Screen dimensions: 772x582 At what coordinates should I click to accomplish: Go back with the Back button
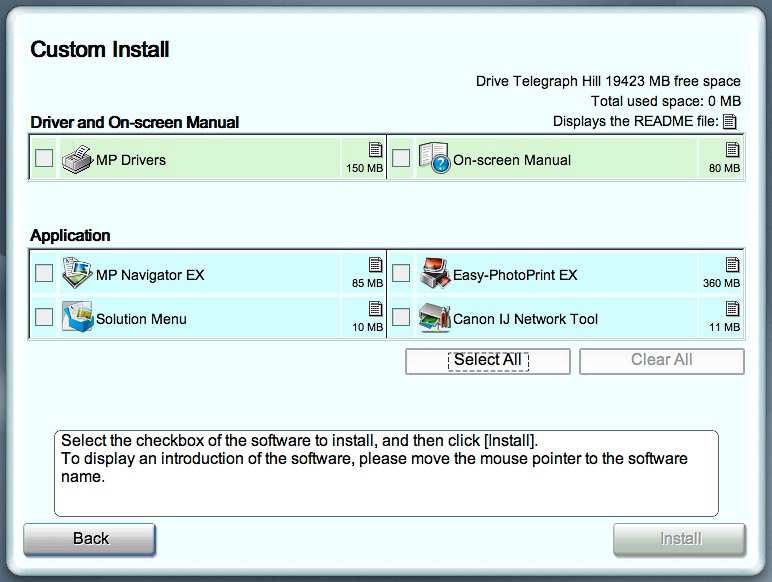click(x=90, y=539)
